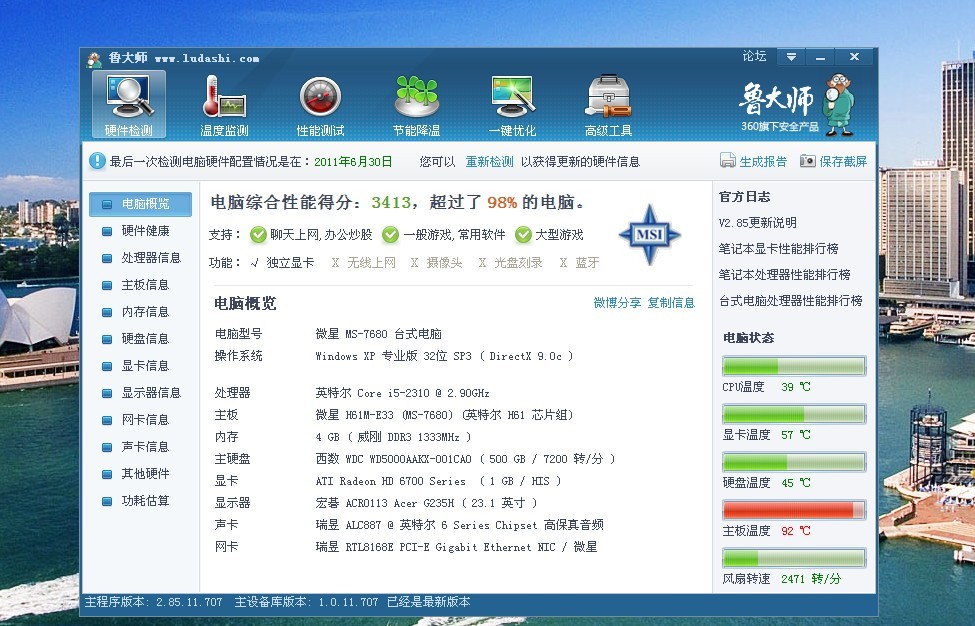
Task: Click the Windows XP 专业版 operating system value
Action: pyautogui.click(x=444, y=356)
